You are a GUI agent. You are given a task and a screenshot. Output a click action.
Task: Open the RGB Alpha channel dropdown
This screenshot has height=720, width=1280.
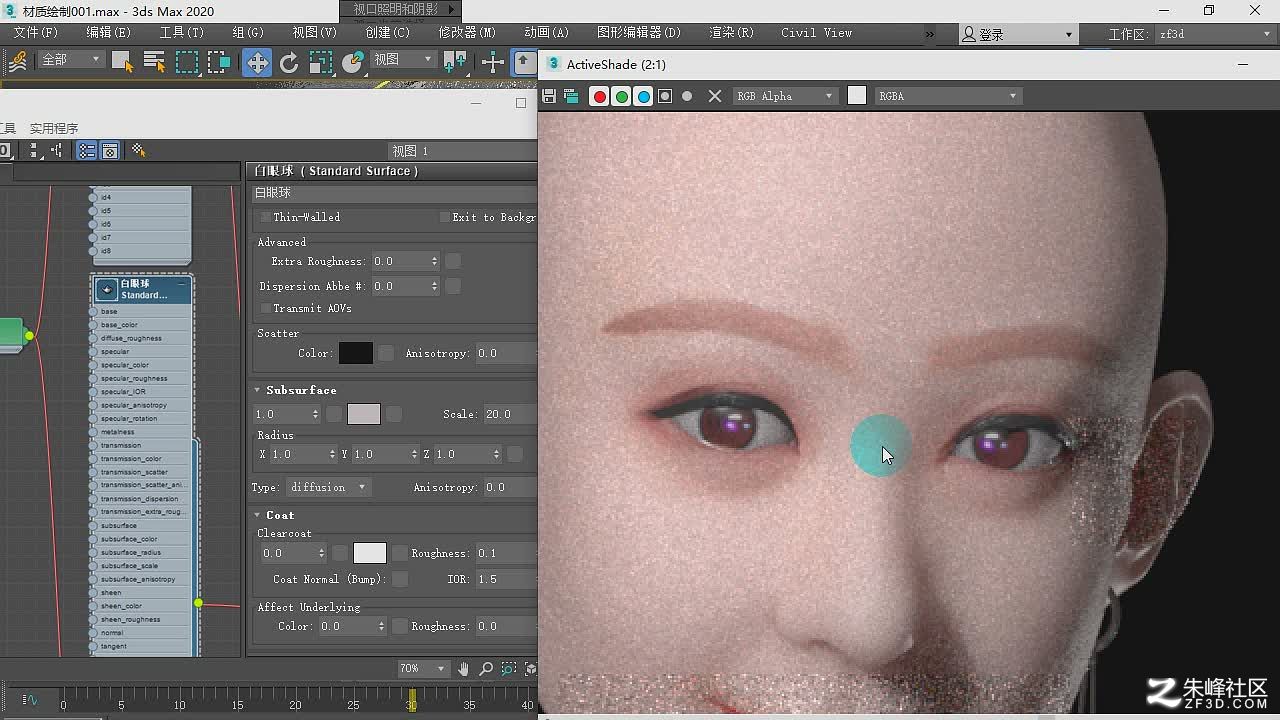click(785, 96)
